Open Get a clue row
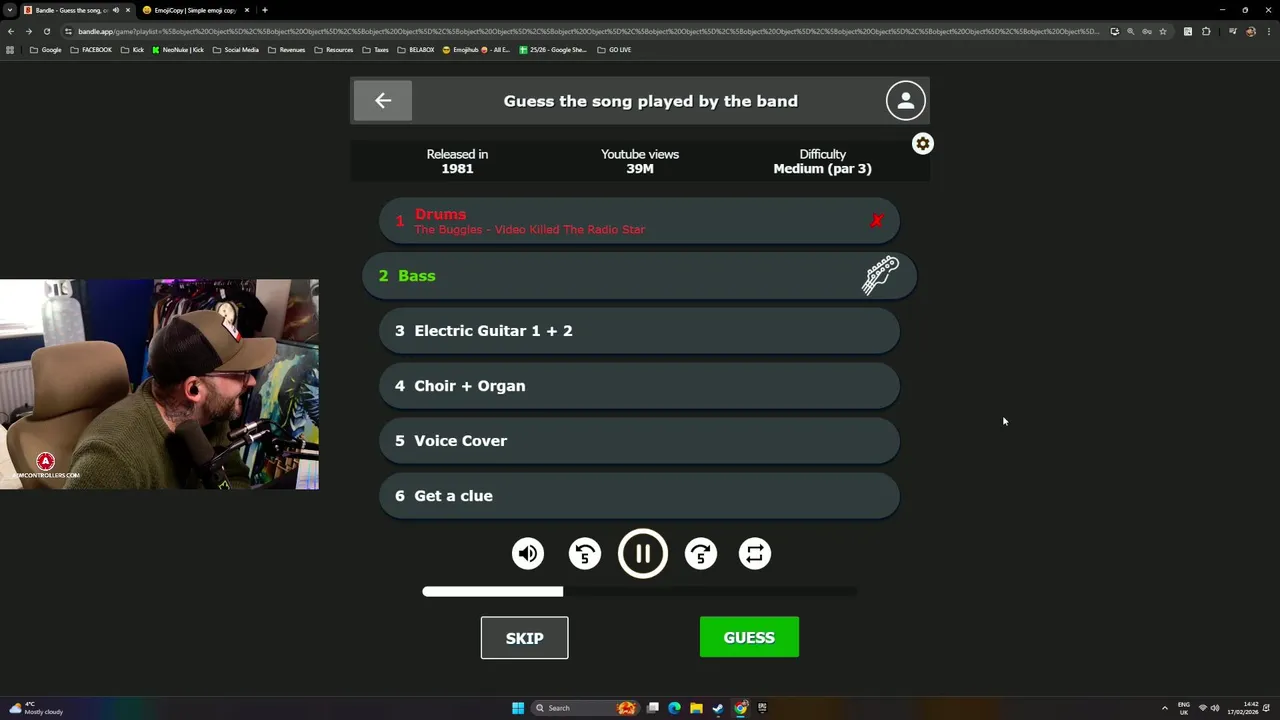 tap(639, 496)
